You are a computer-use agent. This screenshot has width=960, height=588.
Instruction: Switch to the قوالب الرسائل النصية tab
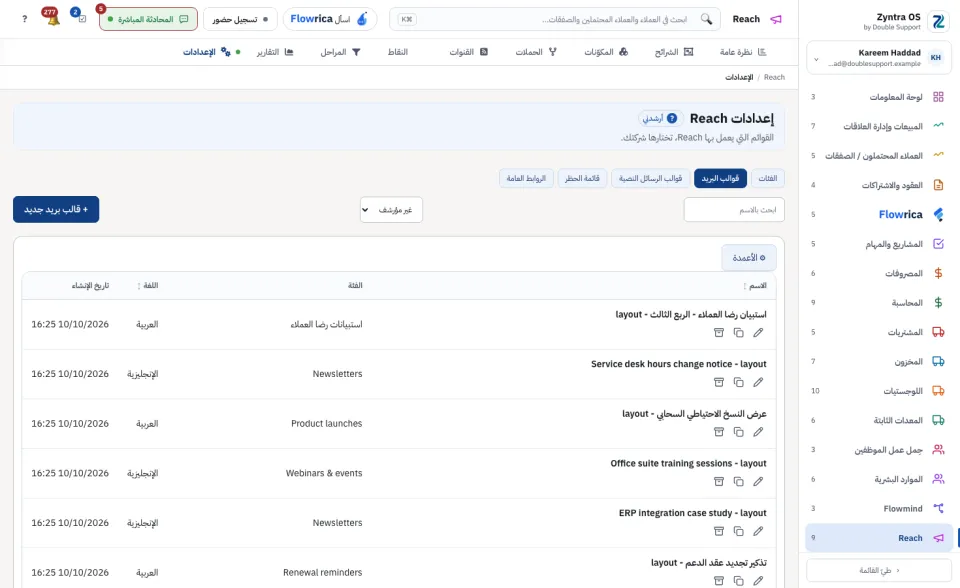point(650,178)
